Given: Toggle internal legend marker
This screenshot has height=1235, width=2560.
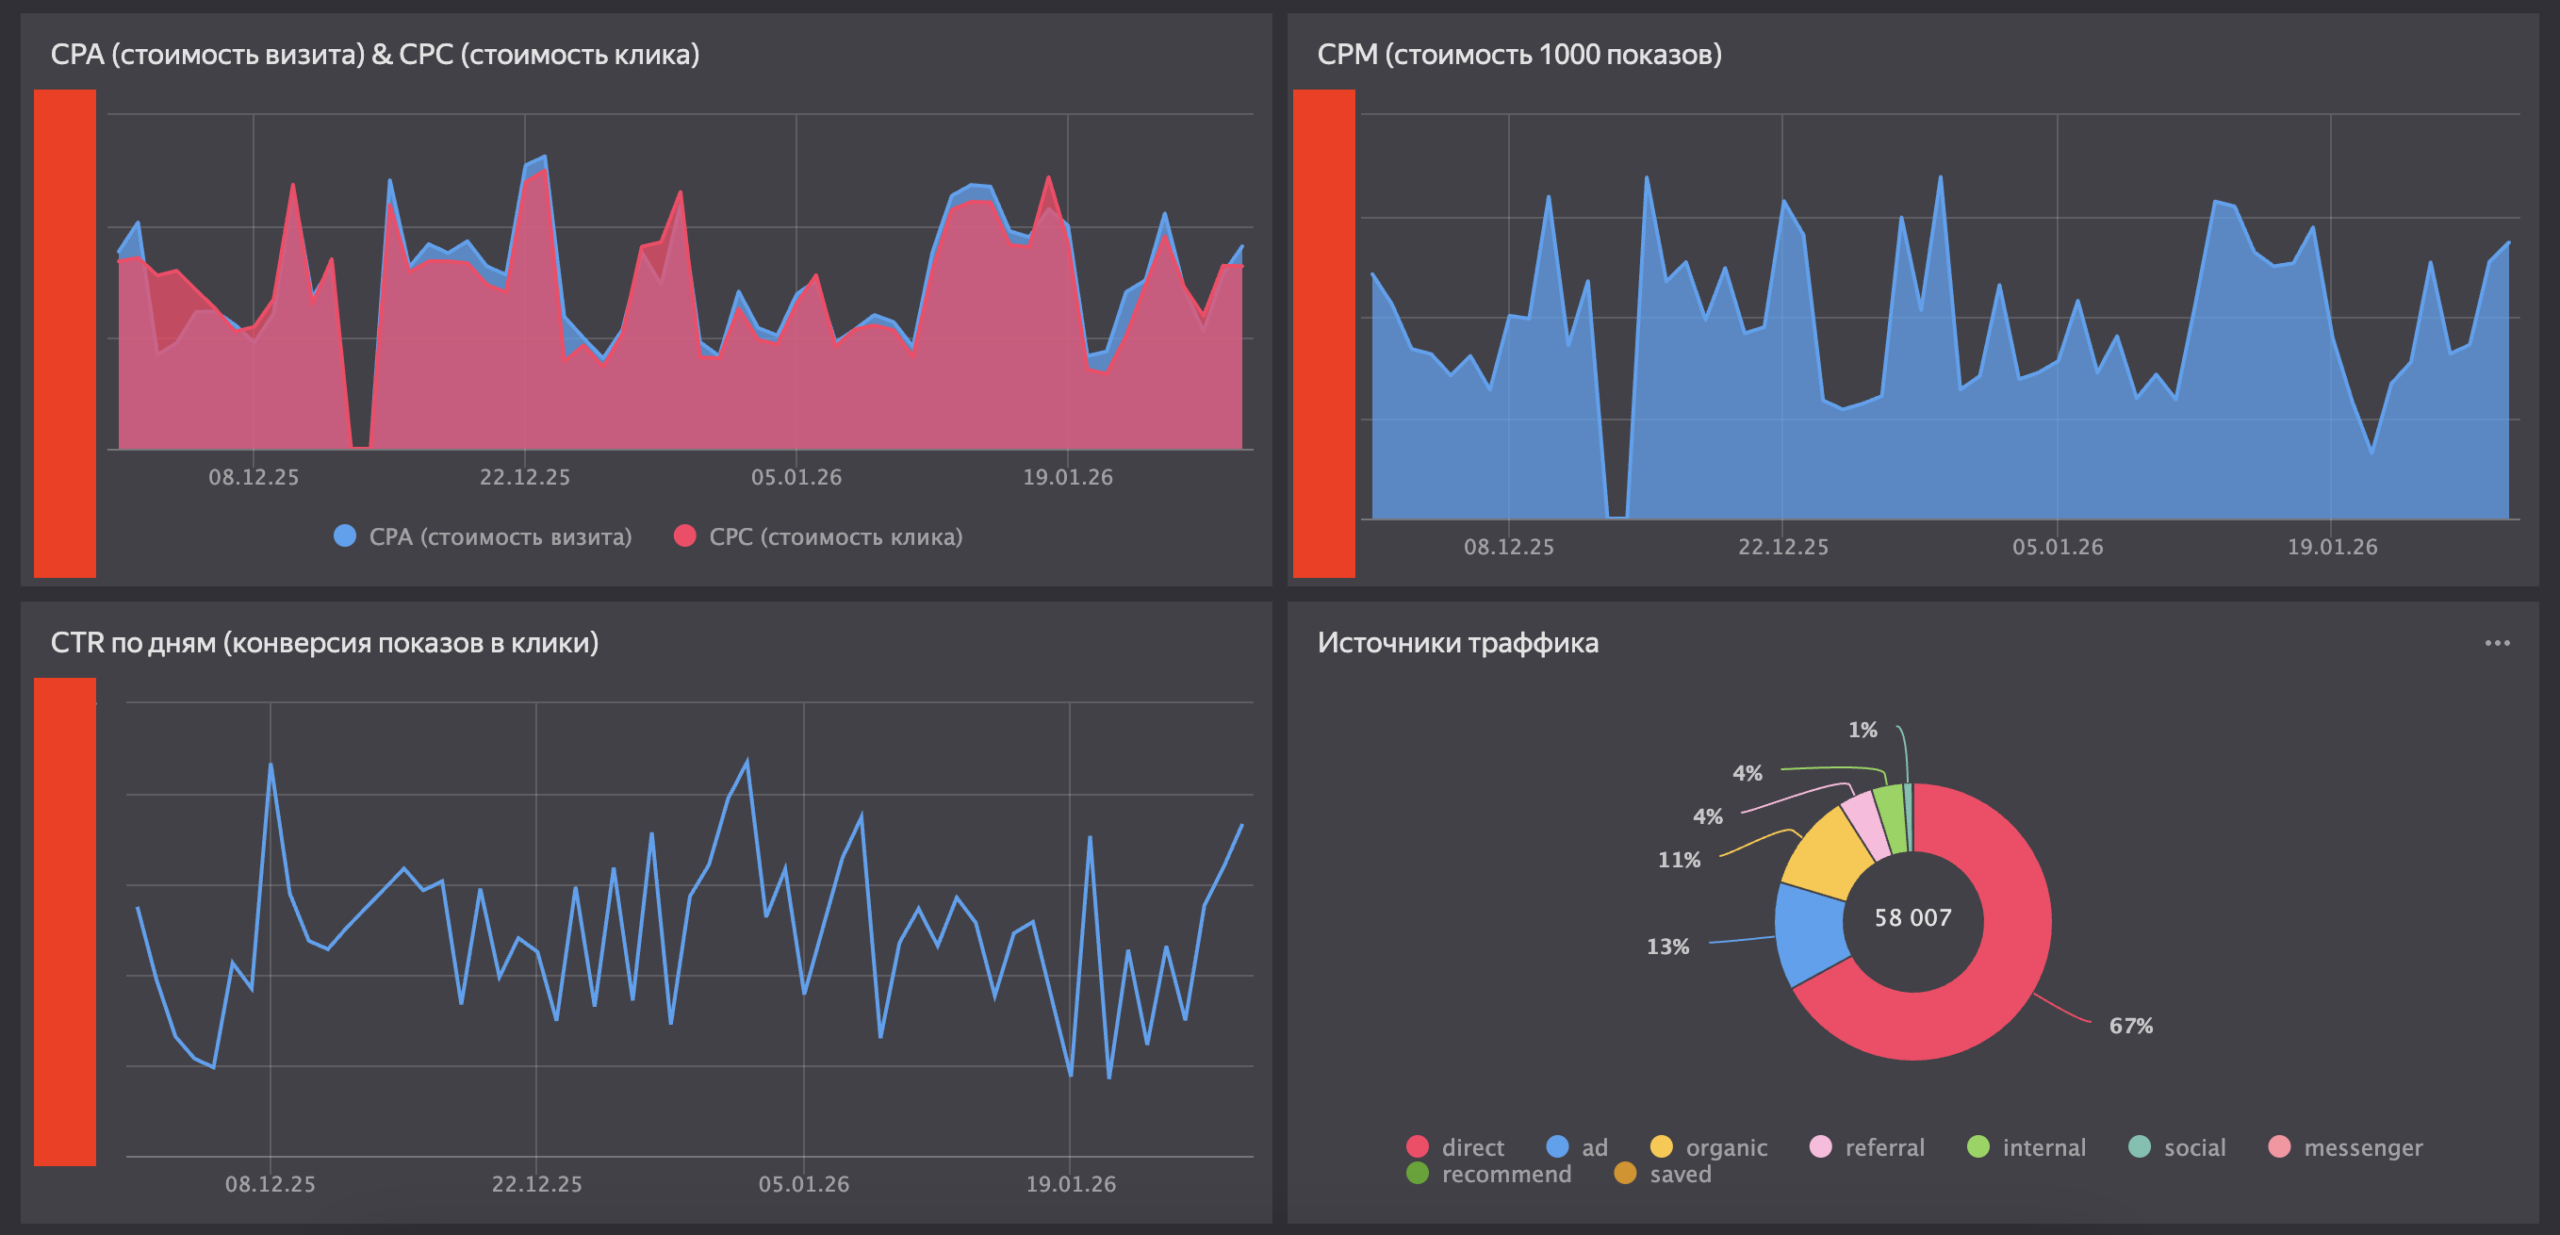Looking at the screenshot, I should point(1978,1147).
